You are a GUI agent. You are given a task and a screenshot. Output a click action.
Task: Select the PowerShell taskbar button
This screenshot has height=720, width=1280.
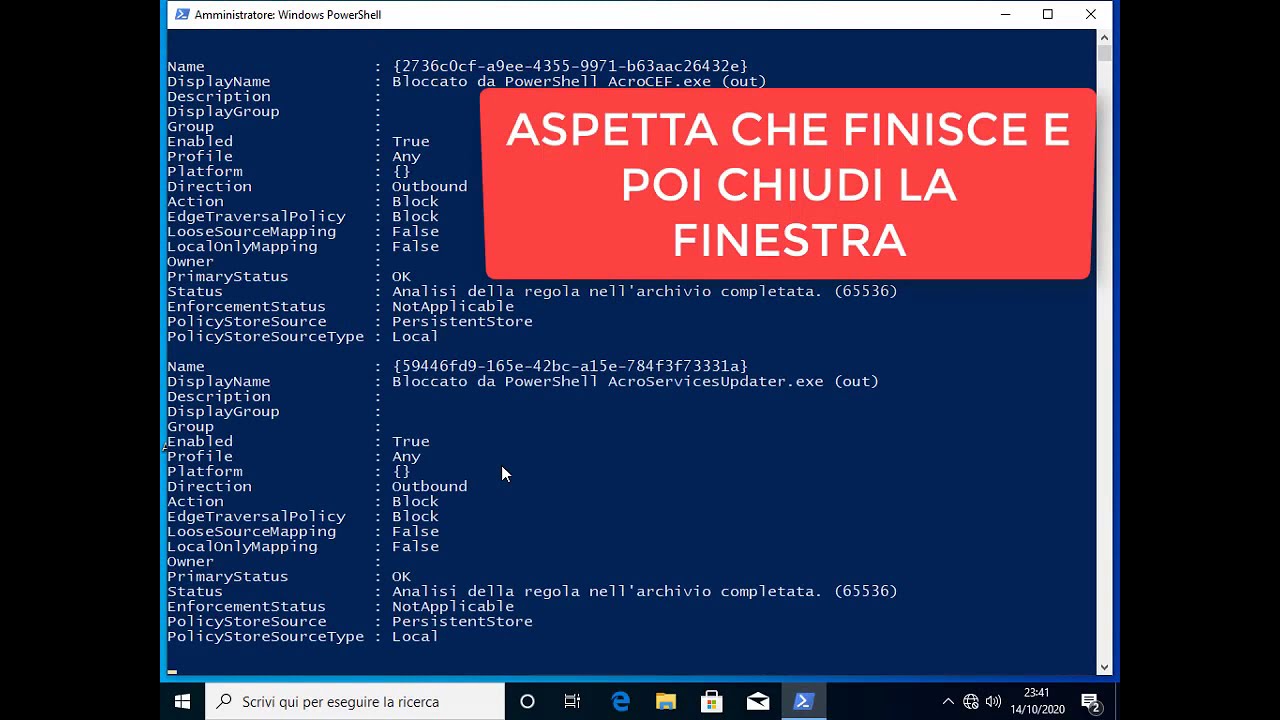pos(803,702)
